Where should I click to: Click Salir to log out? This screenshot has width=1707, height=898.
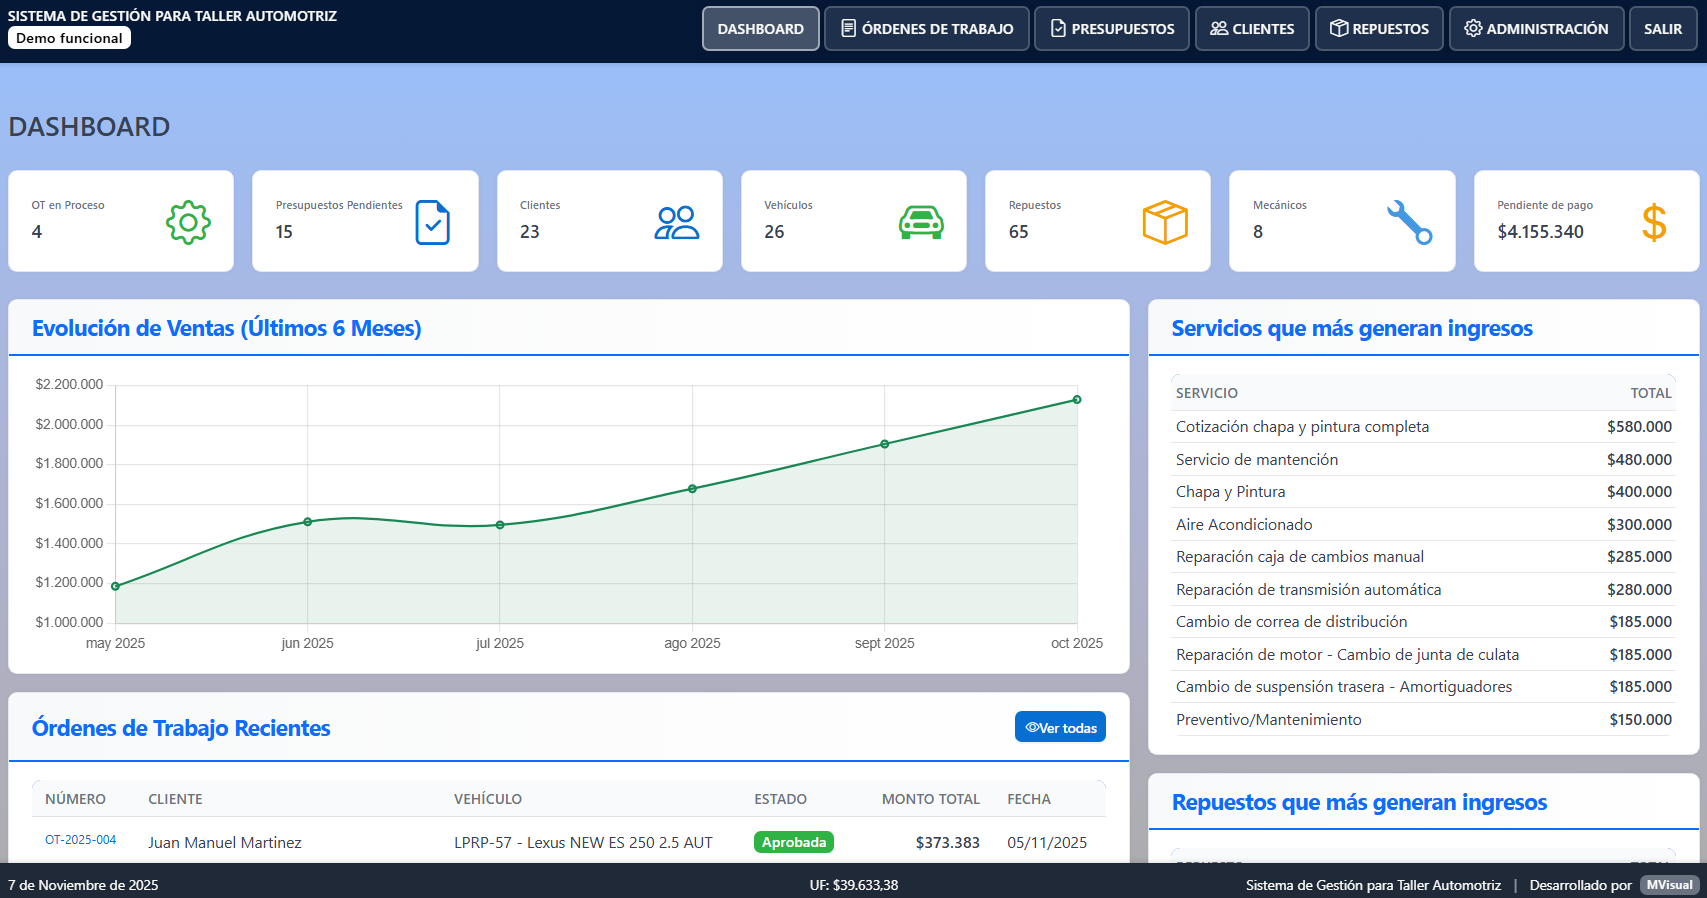(1663, 29)
